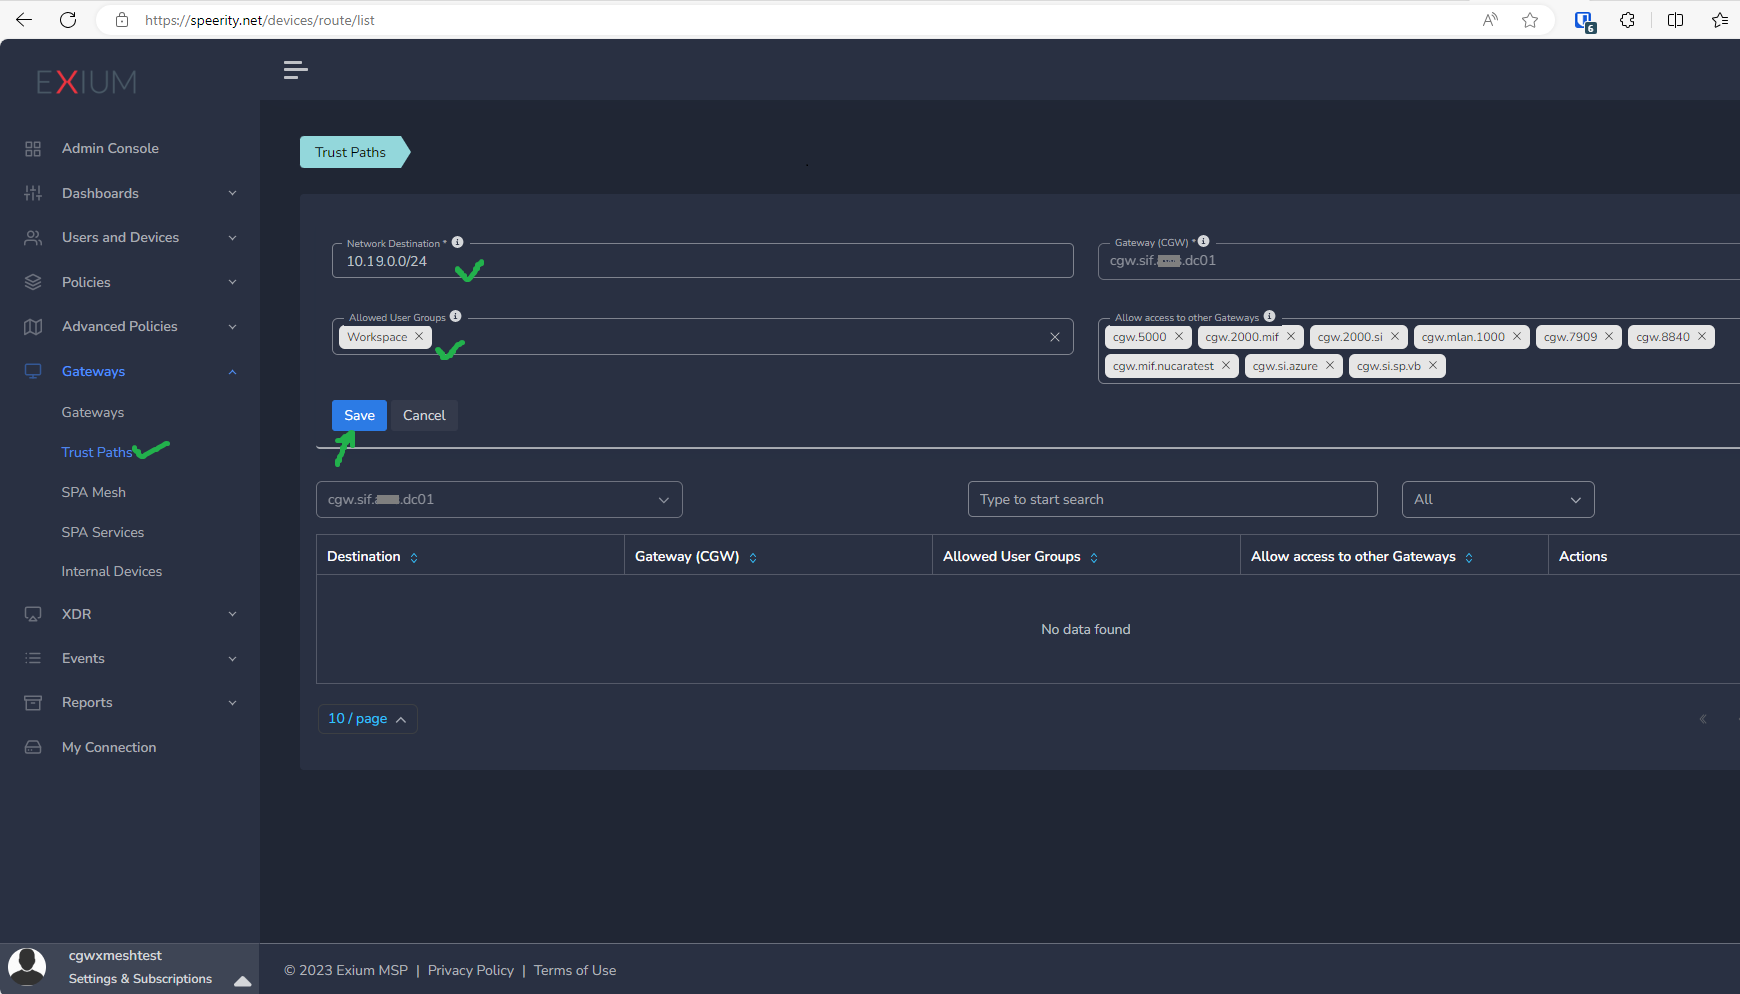Open the Reports sidebar icon

pyautogui.click(x=33, y=702)
